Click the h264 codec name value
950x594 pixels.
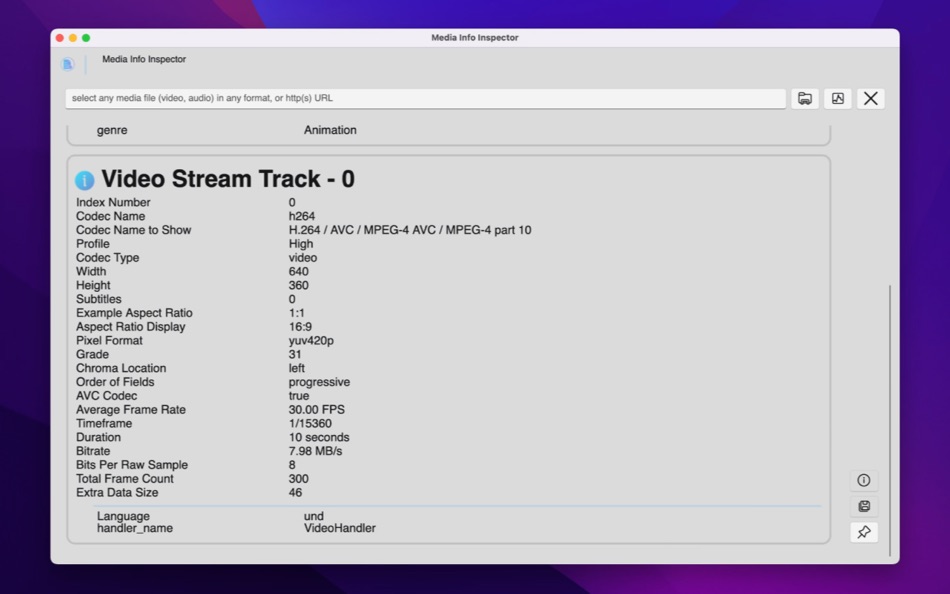pyautogui.click(x=302, y=216)
